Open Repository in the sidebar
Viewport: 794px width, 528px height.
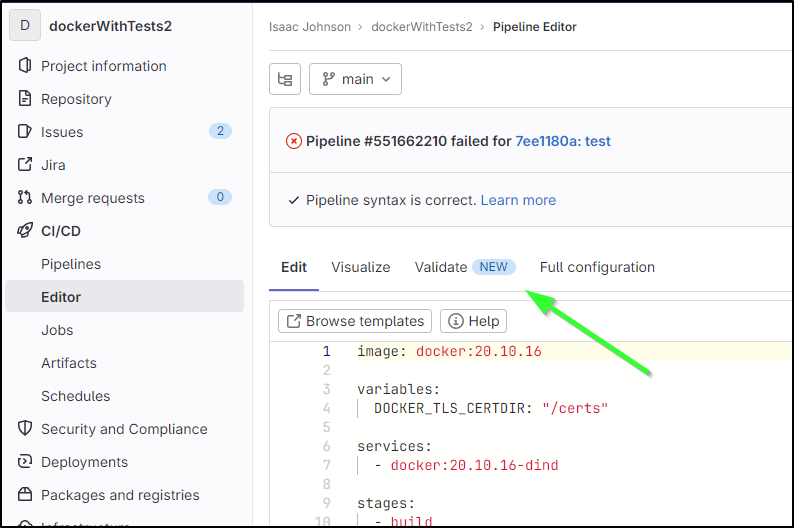[76, 99]
